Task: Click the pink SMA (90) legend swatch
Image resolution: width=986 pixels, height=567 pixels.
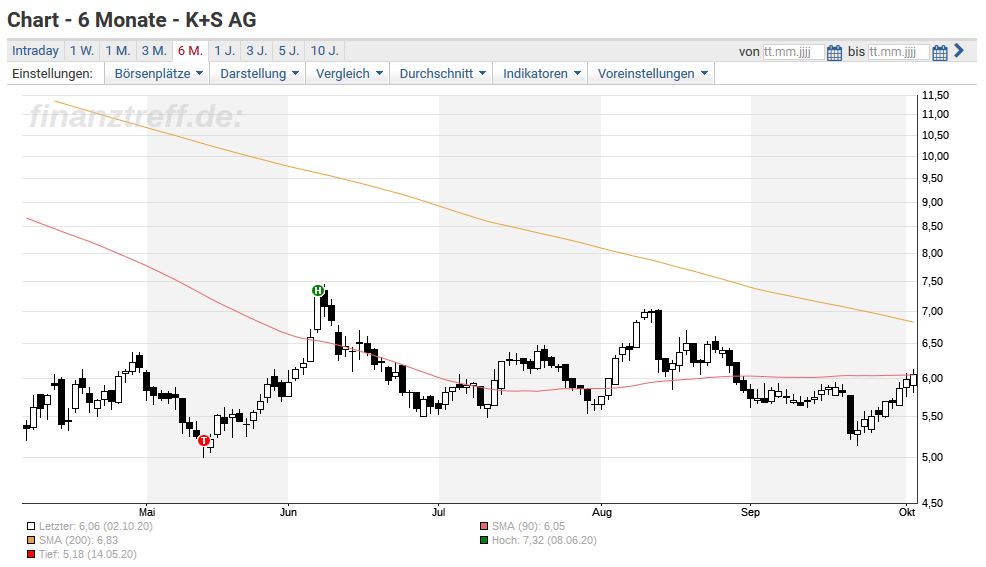Action: [484, 527]
